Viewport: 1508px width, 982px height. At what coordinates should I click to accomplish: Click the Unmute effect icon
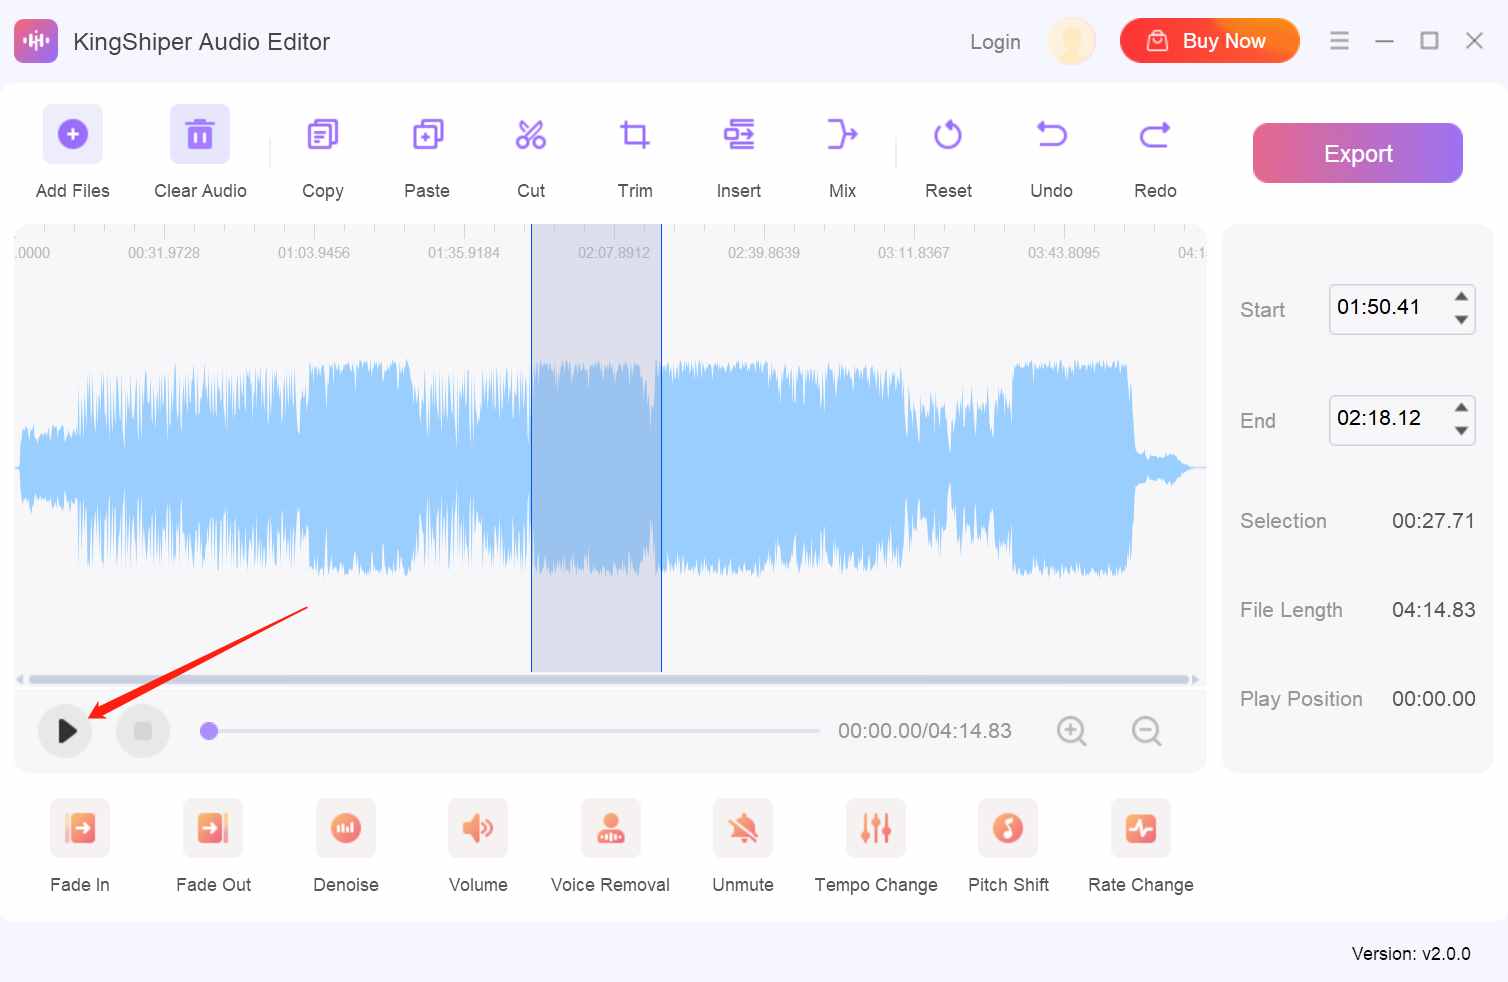743,828
